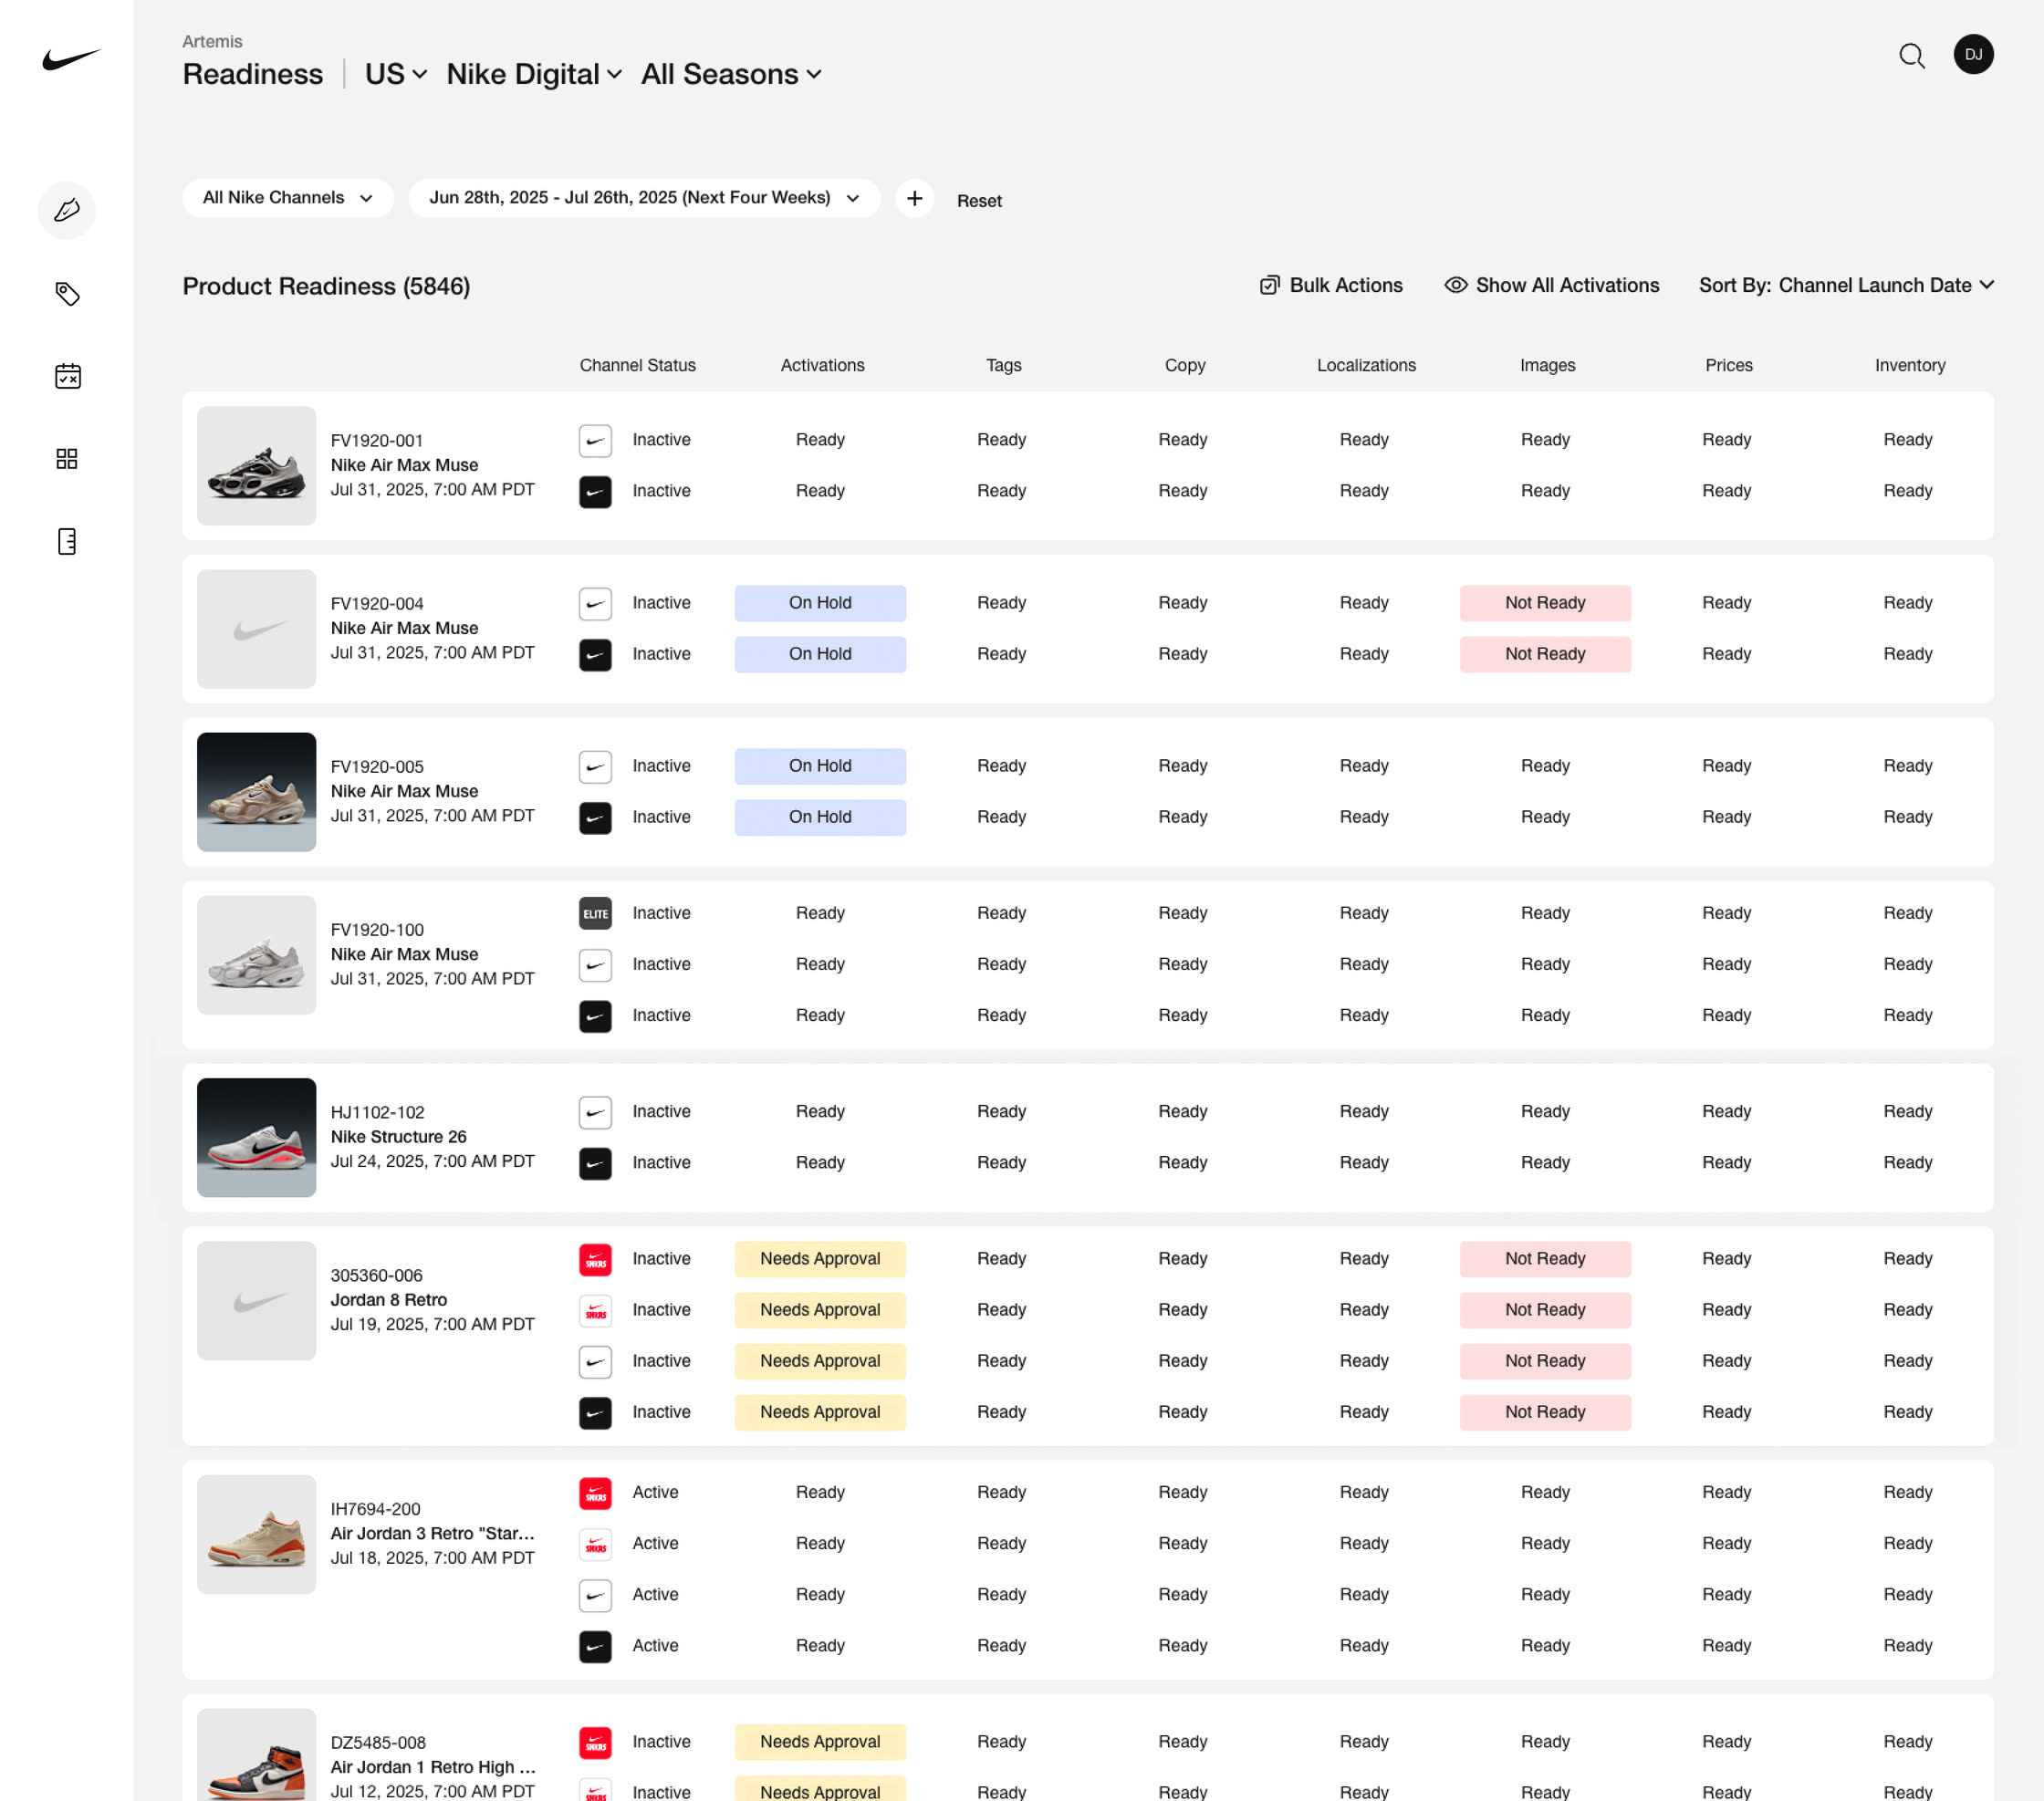Click black Nike channel icon for Jordan 8 Retro
Image resolution: width=2044 pixels, height=1801 pixels.
pos(595,1413)
